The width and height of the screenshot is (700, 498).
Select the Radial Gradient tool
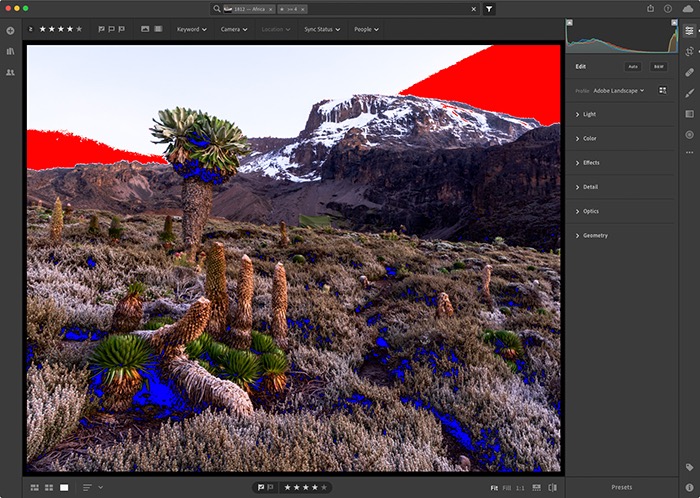point(689,134)
